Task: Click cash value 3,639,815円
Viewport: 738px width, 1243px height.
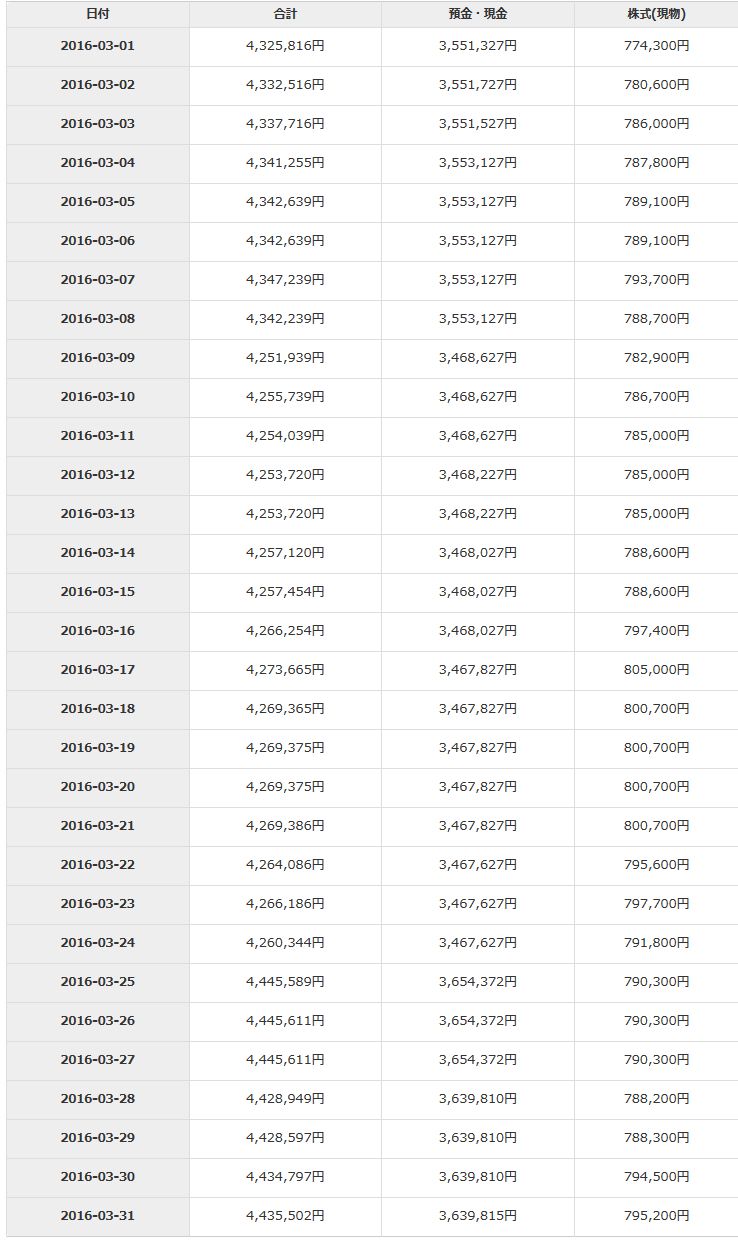Action: point(477,1216)
